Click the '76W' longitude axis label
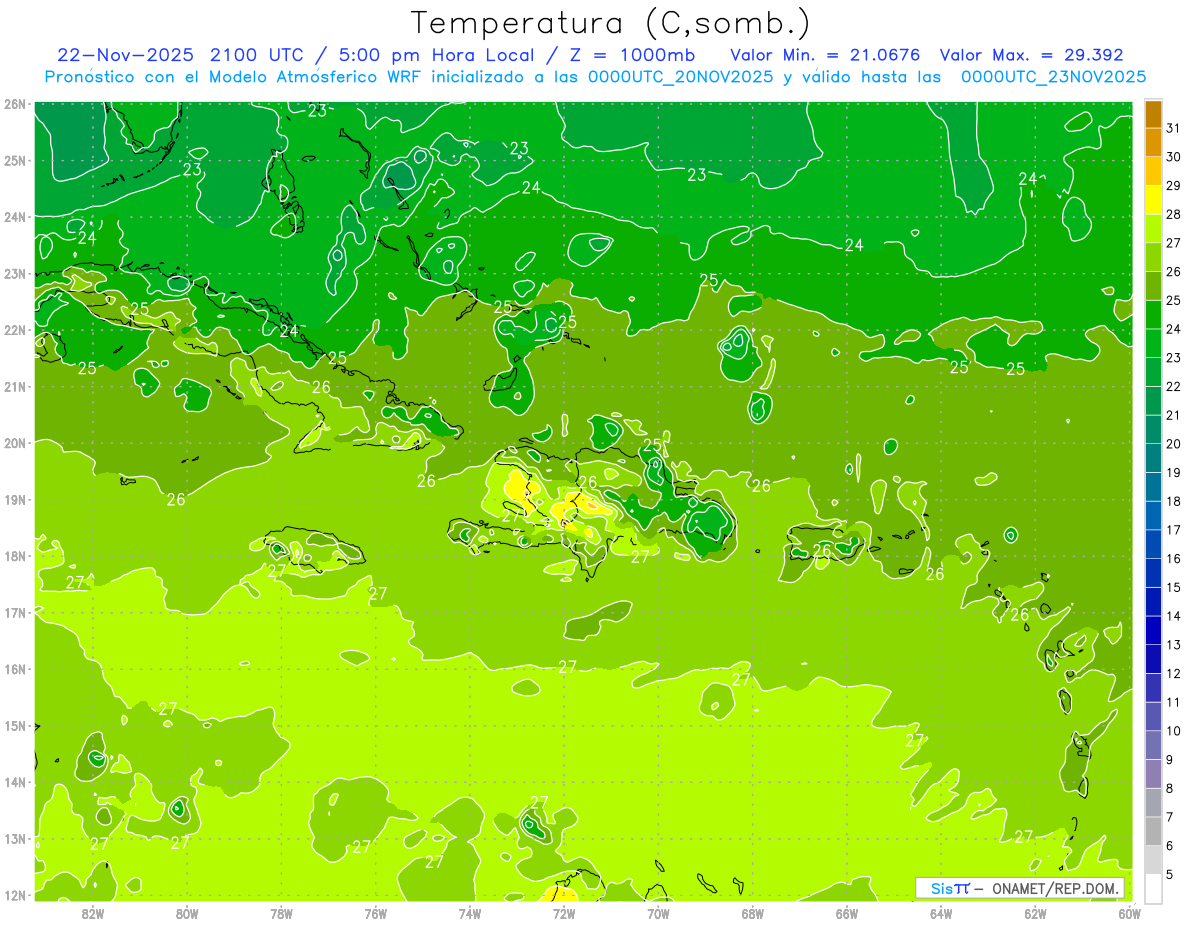This screenshot has height=927, width=1200. 376,913
